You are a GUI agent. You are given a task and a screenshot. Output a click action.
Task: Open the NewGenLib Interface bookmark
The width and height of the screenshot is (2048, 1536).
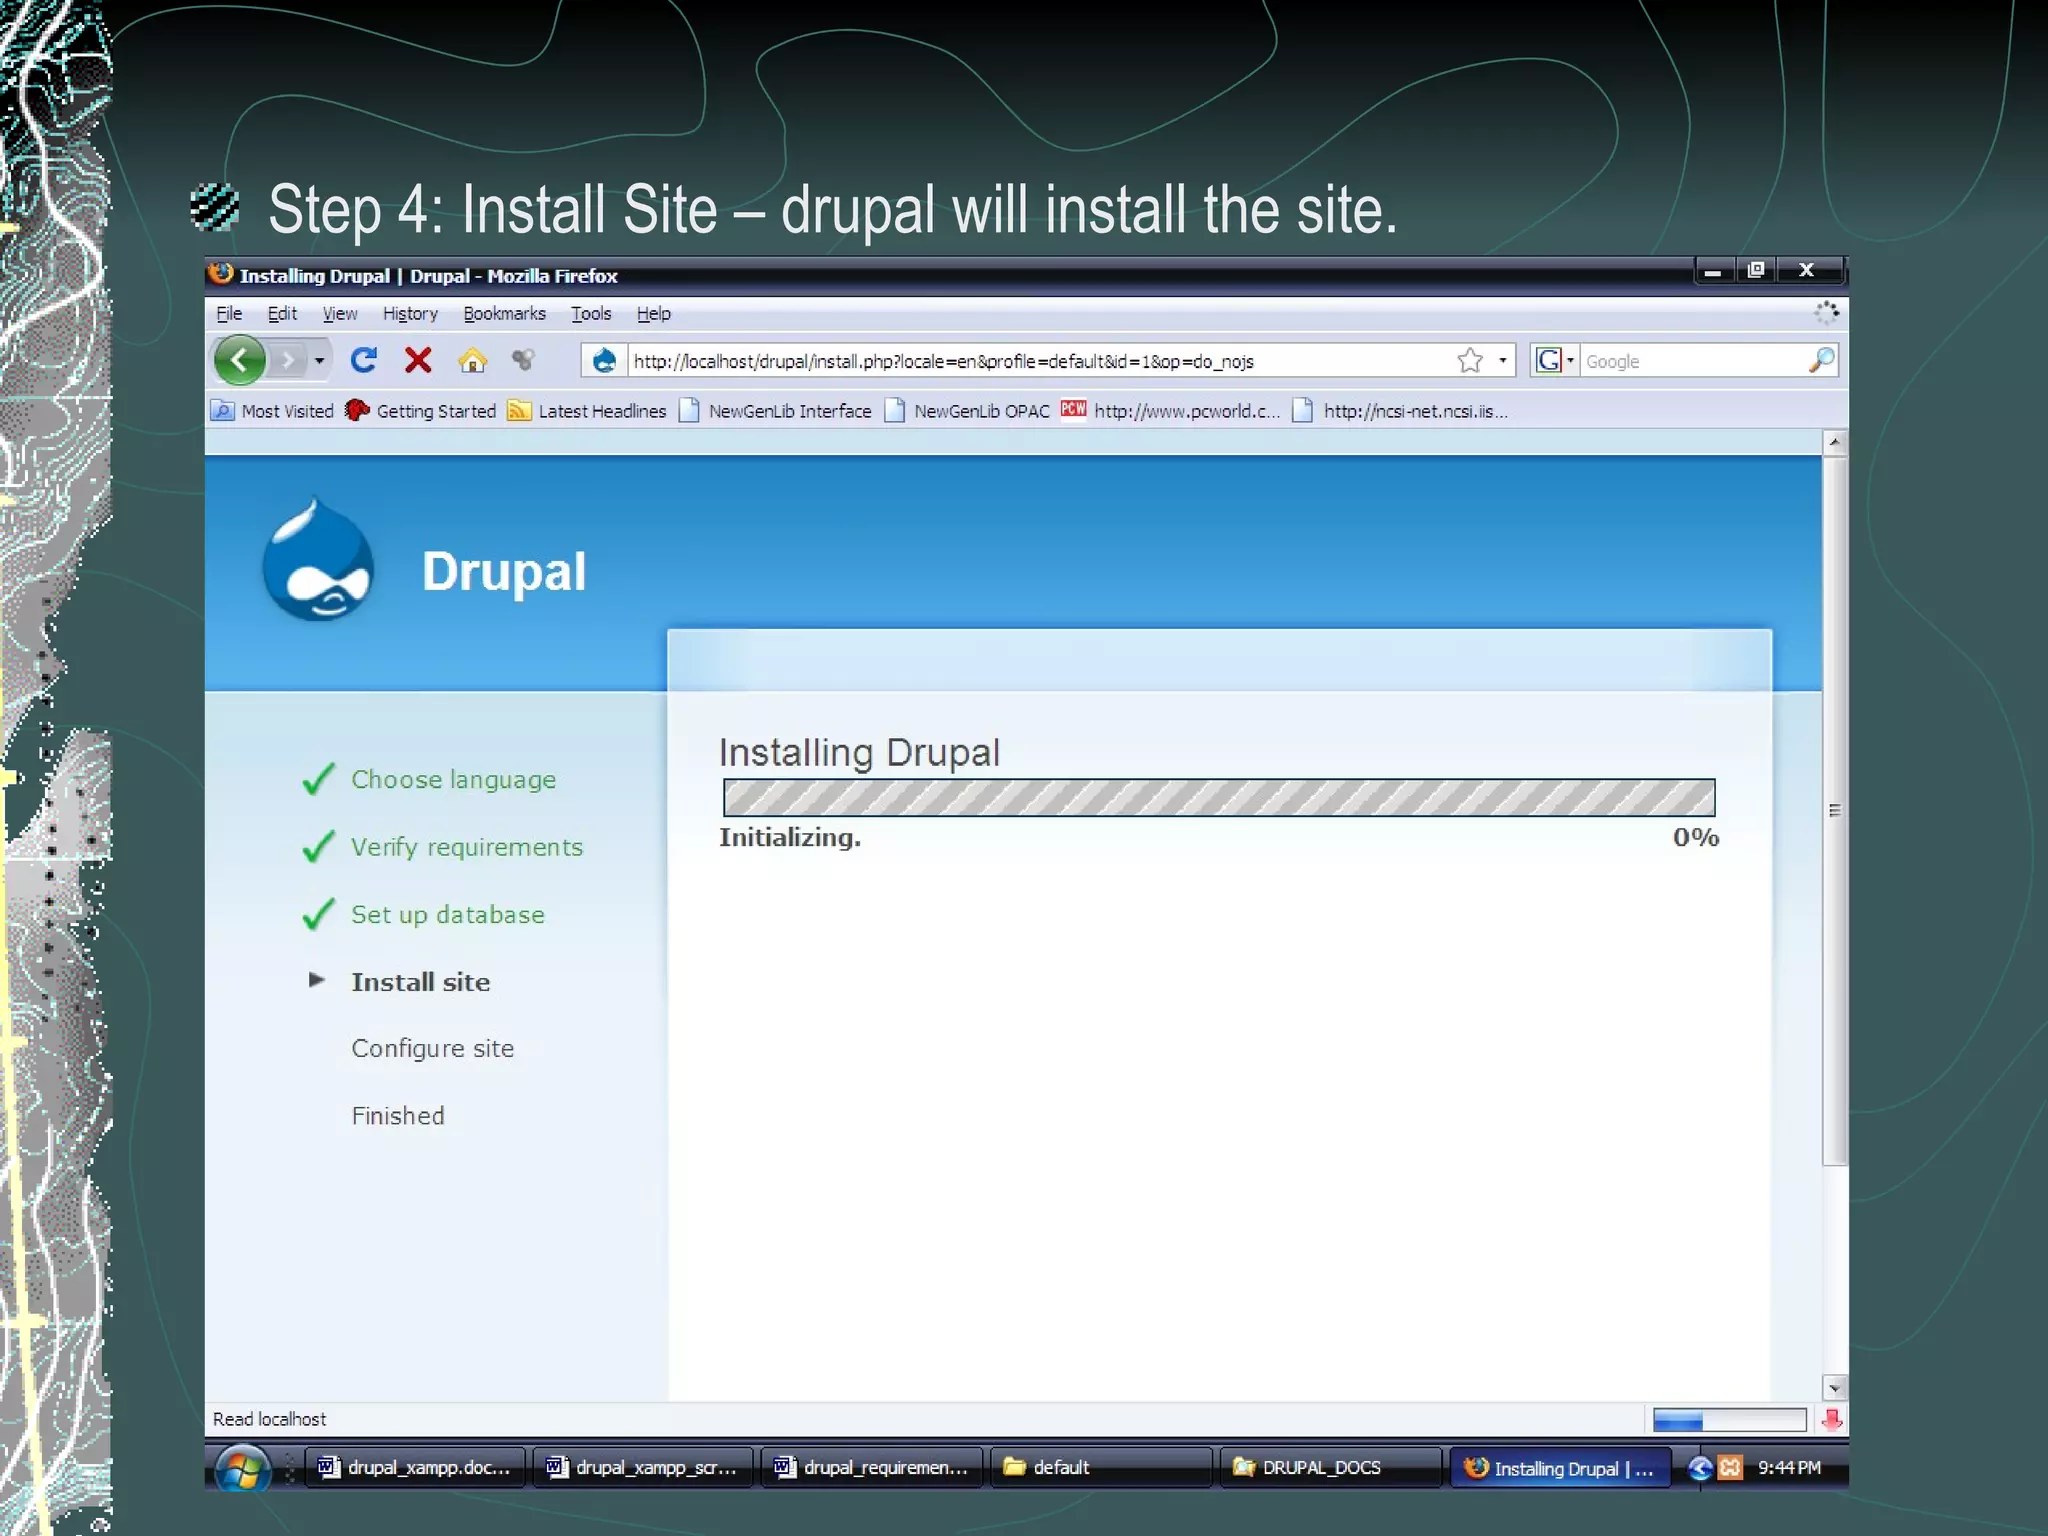(775, 411)
